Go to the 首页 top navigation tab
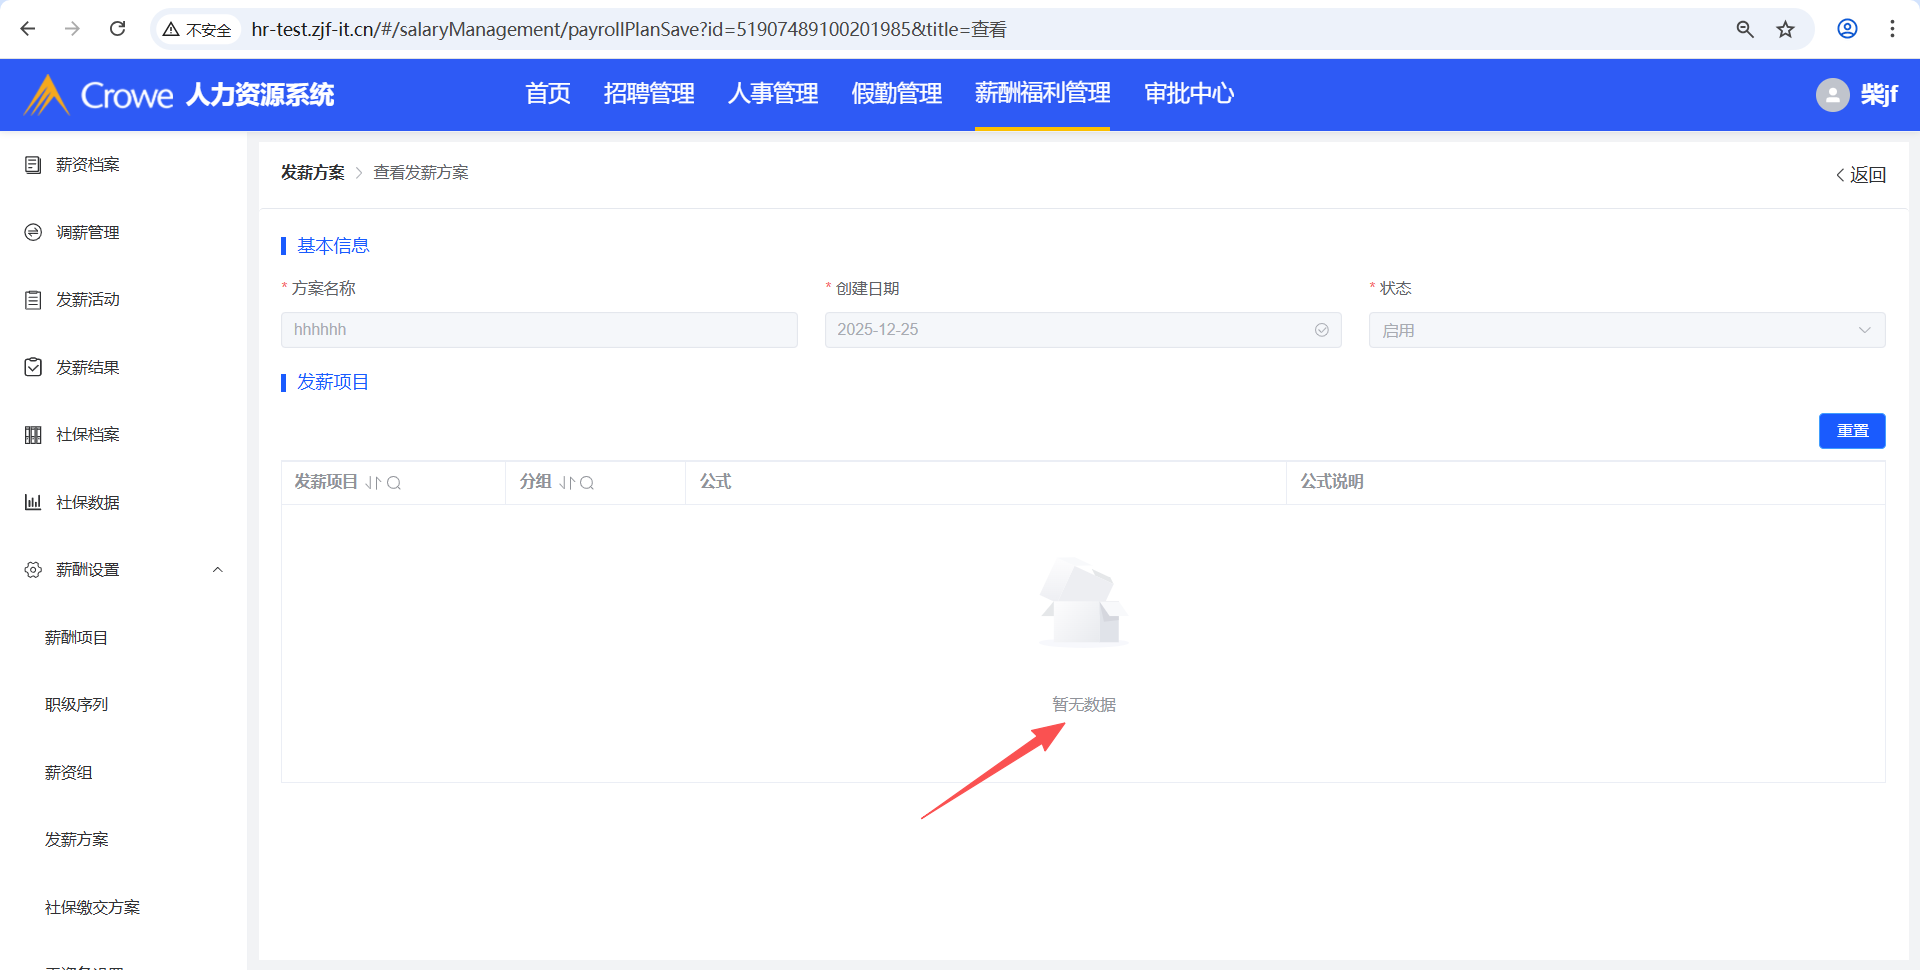Viewport: 1920px width, 970px height. click(x=548, y=94)
